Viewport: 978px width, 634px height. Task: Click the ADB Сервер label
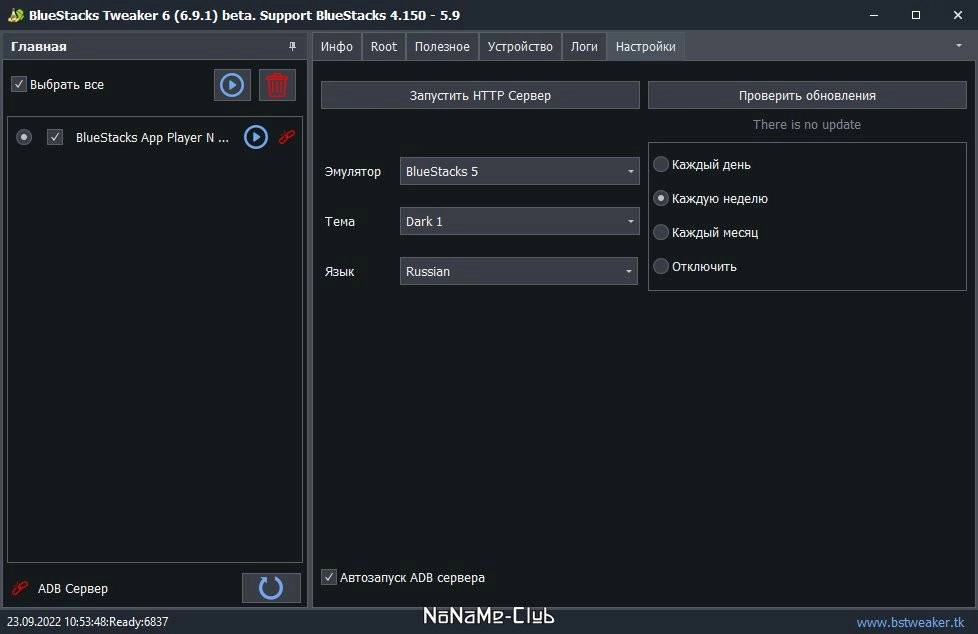73,588
